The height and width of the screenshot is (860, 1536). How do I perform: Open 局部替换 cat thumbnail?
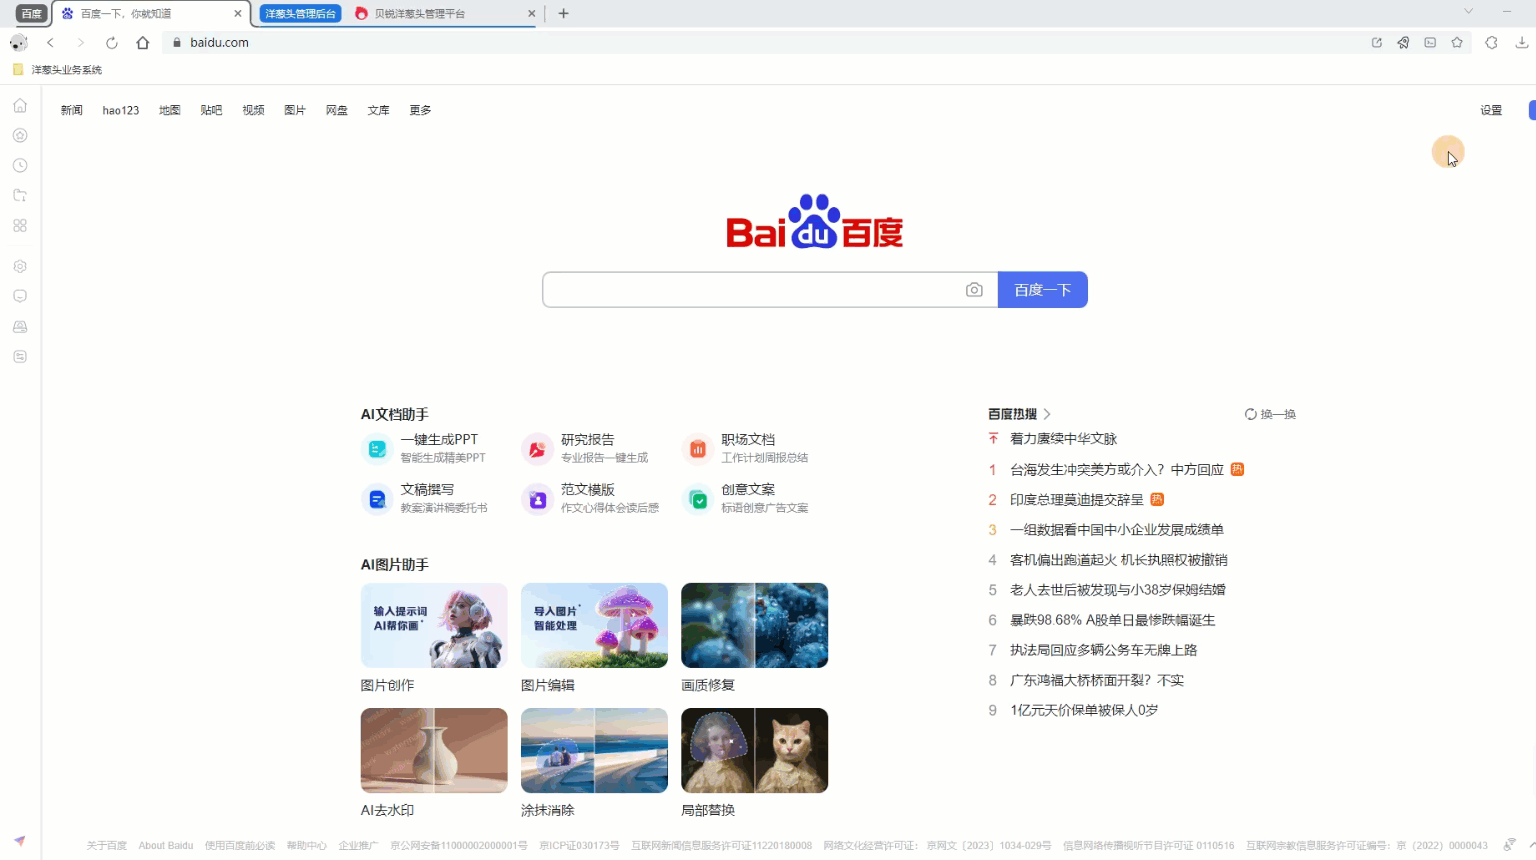(755, 750)
